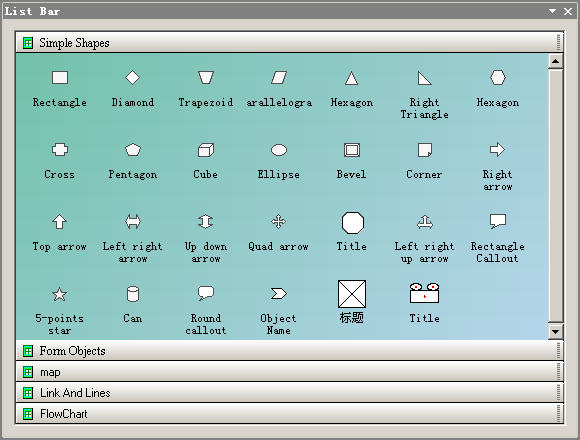
Task: Select the Ellipse shape
Action: (279, 150)
